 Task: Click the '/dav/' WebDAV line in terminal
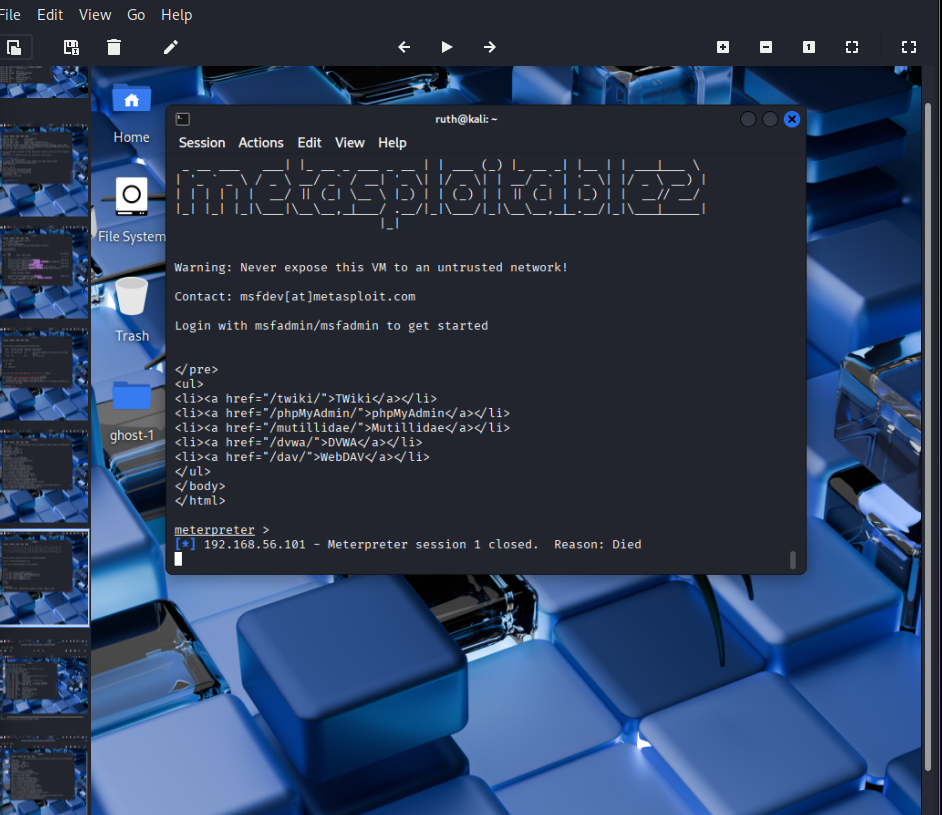click(x=302, y=457)
